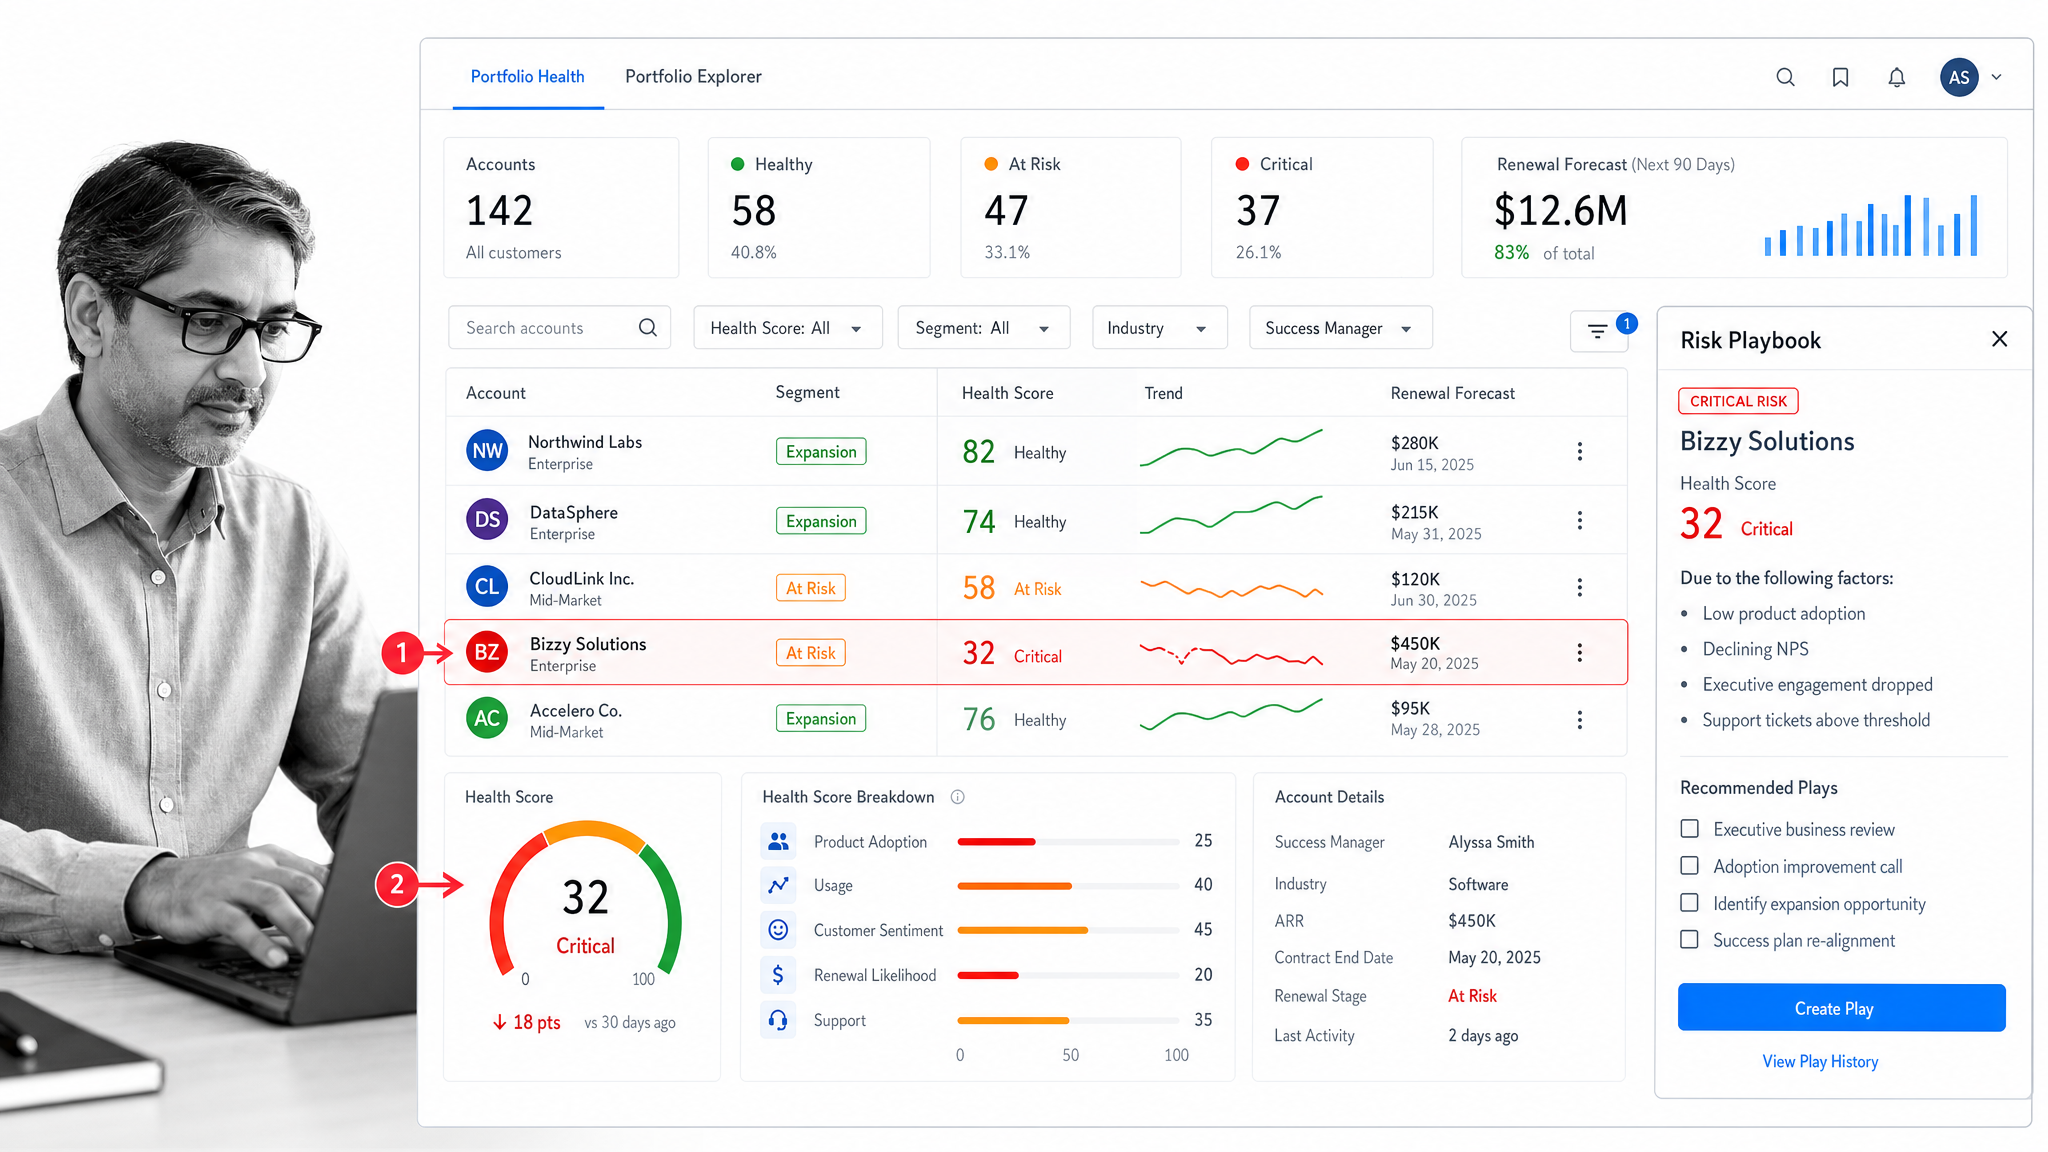2048x1152 pixels.
Task: Click info icon next to Health Score Breakdown
Action: pyautogui.click(x=957, y=797)
